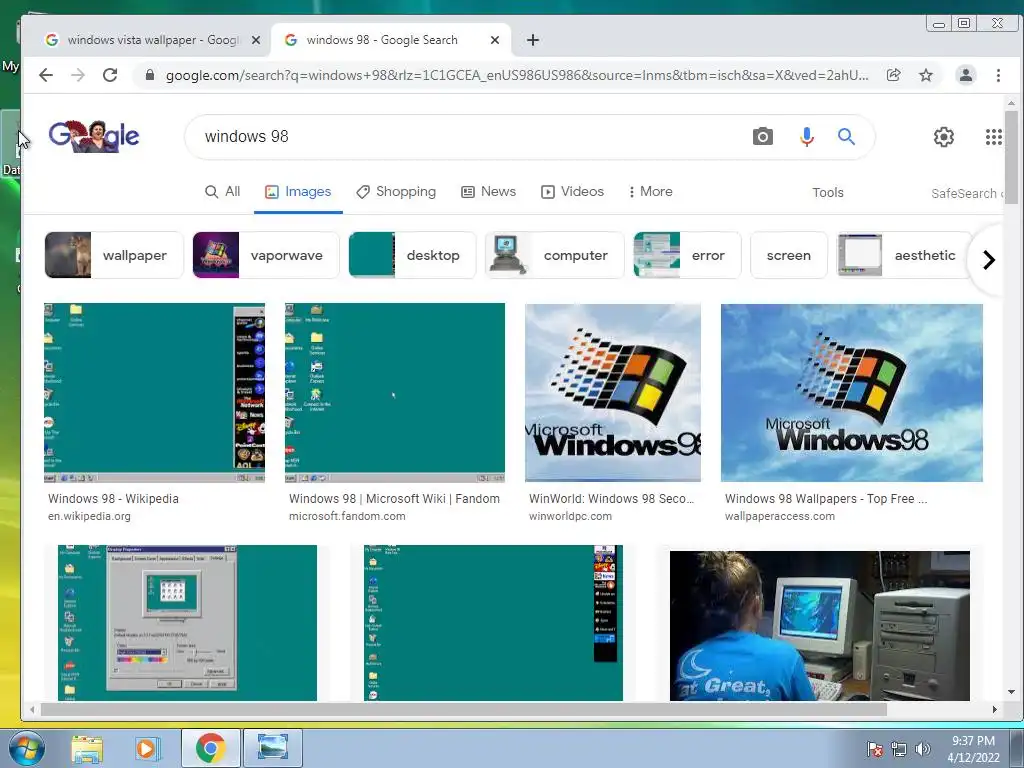Click the forward navigation arrow
This screenshot has height=768, width=1024.
pos(78,75)
